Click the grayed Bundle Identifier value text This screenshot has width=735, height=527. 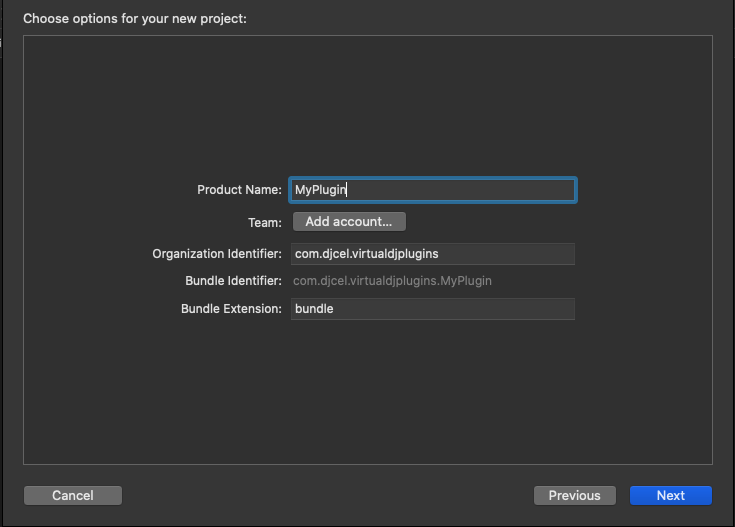pyautogui.click(x=392, y=281)
